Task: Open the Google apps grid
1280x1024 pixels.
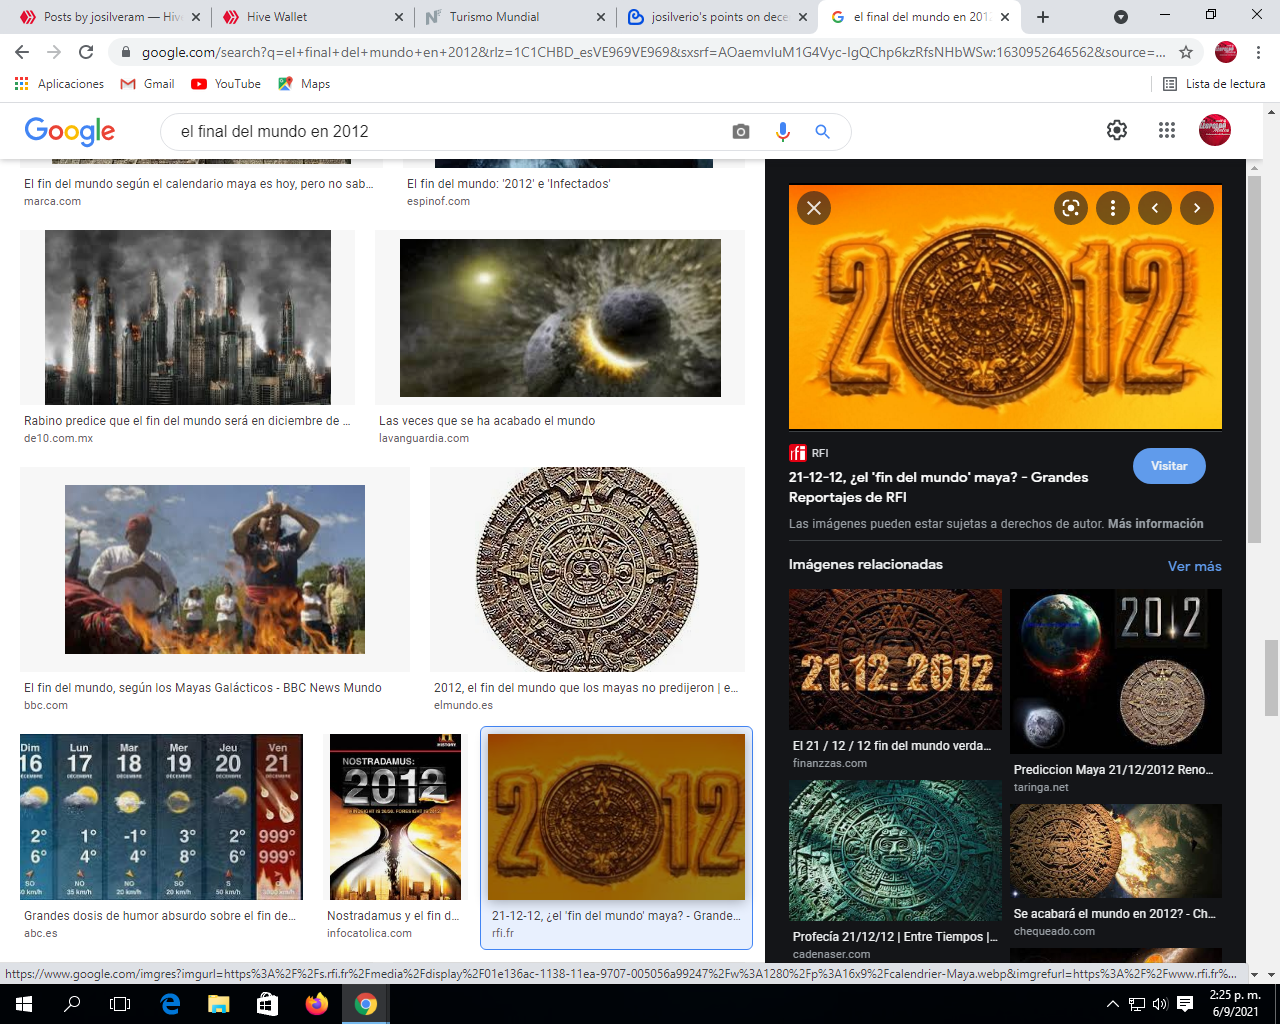Action: [1167, 130]
